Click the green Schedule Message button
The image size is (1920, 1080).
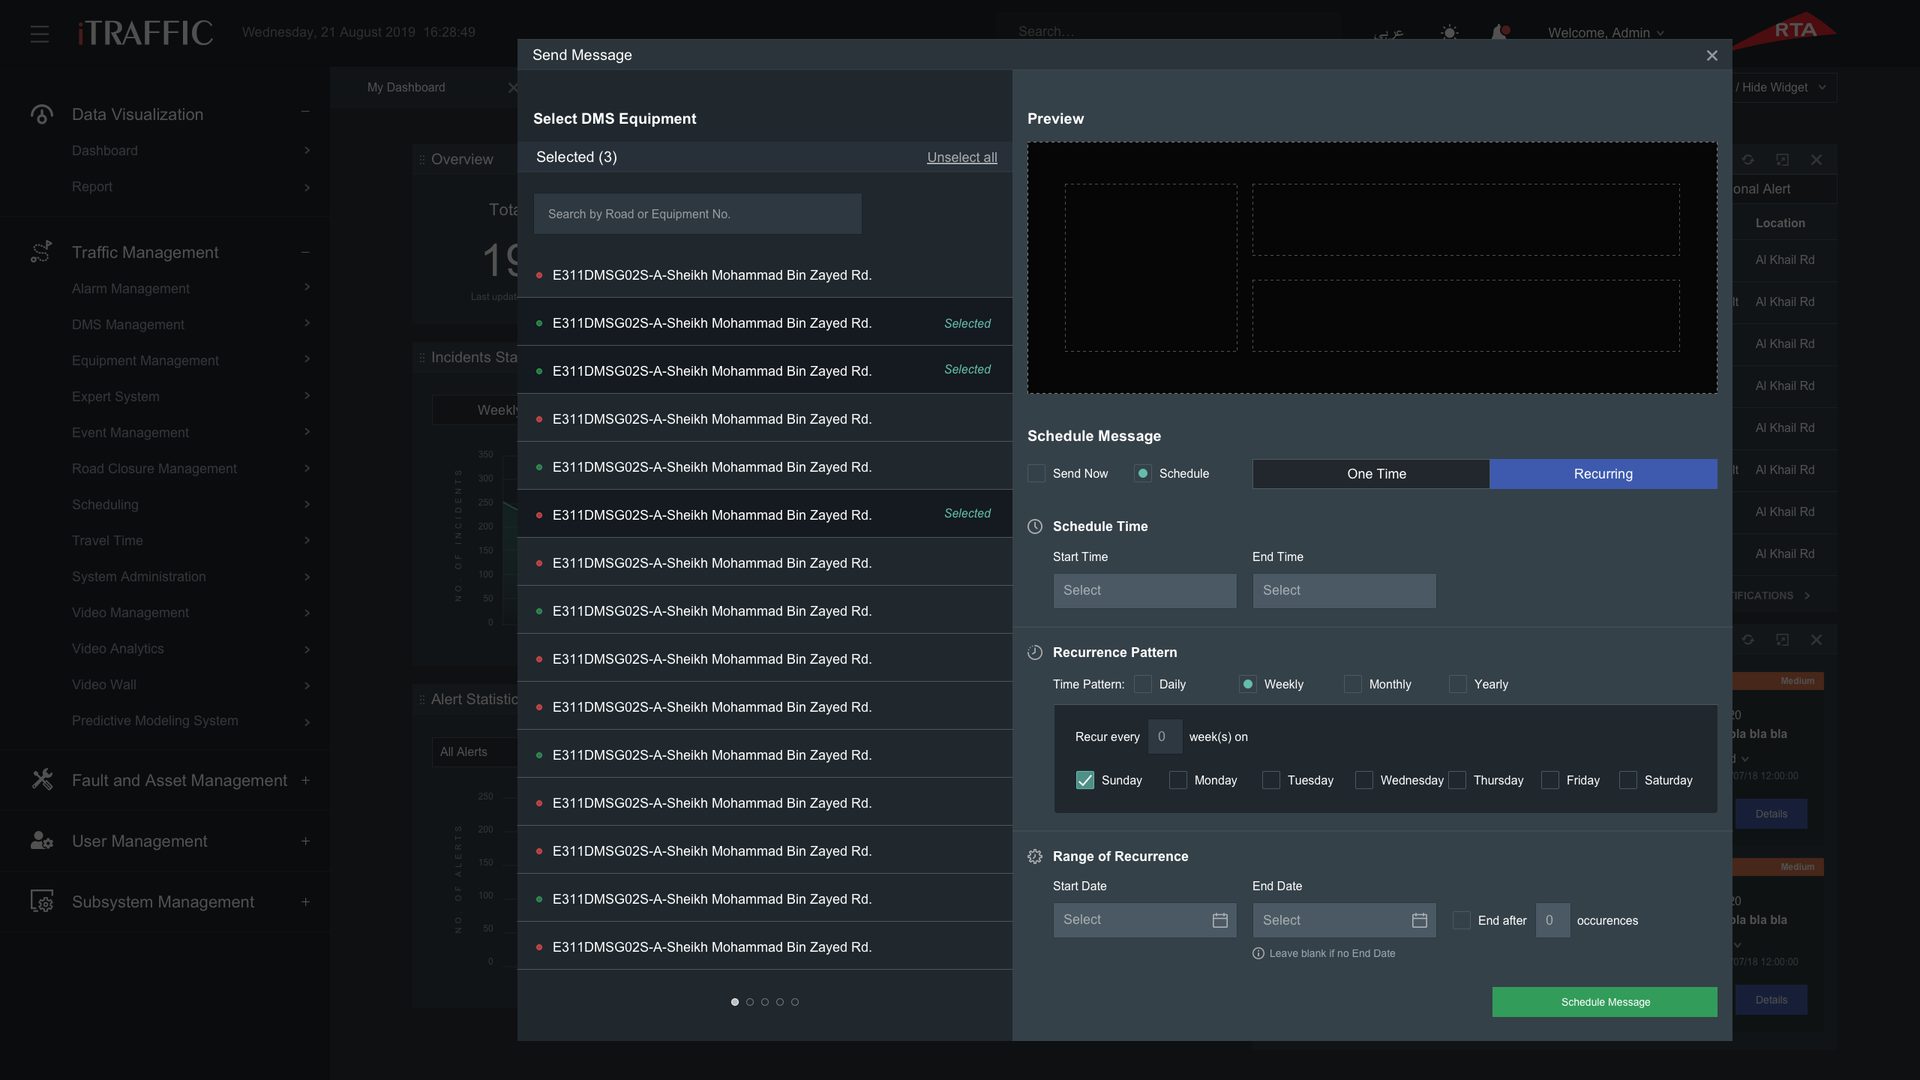point(1604,1002)
